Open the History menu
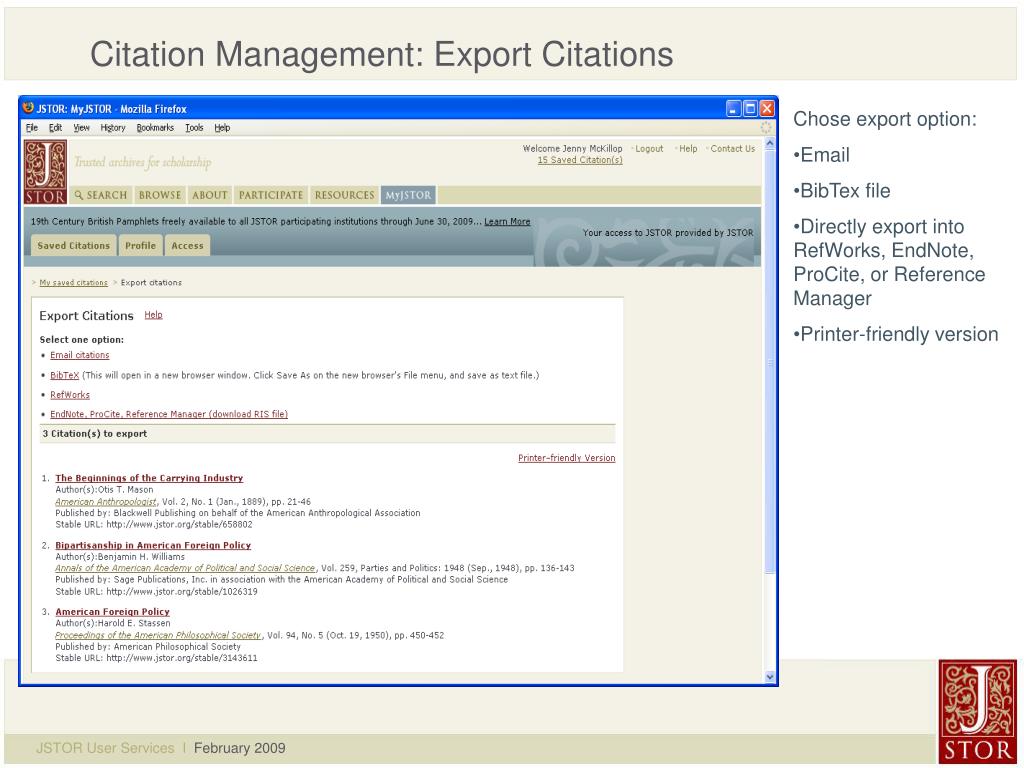 click(x=113, y=128)
